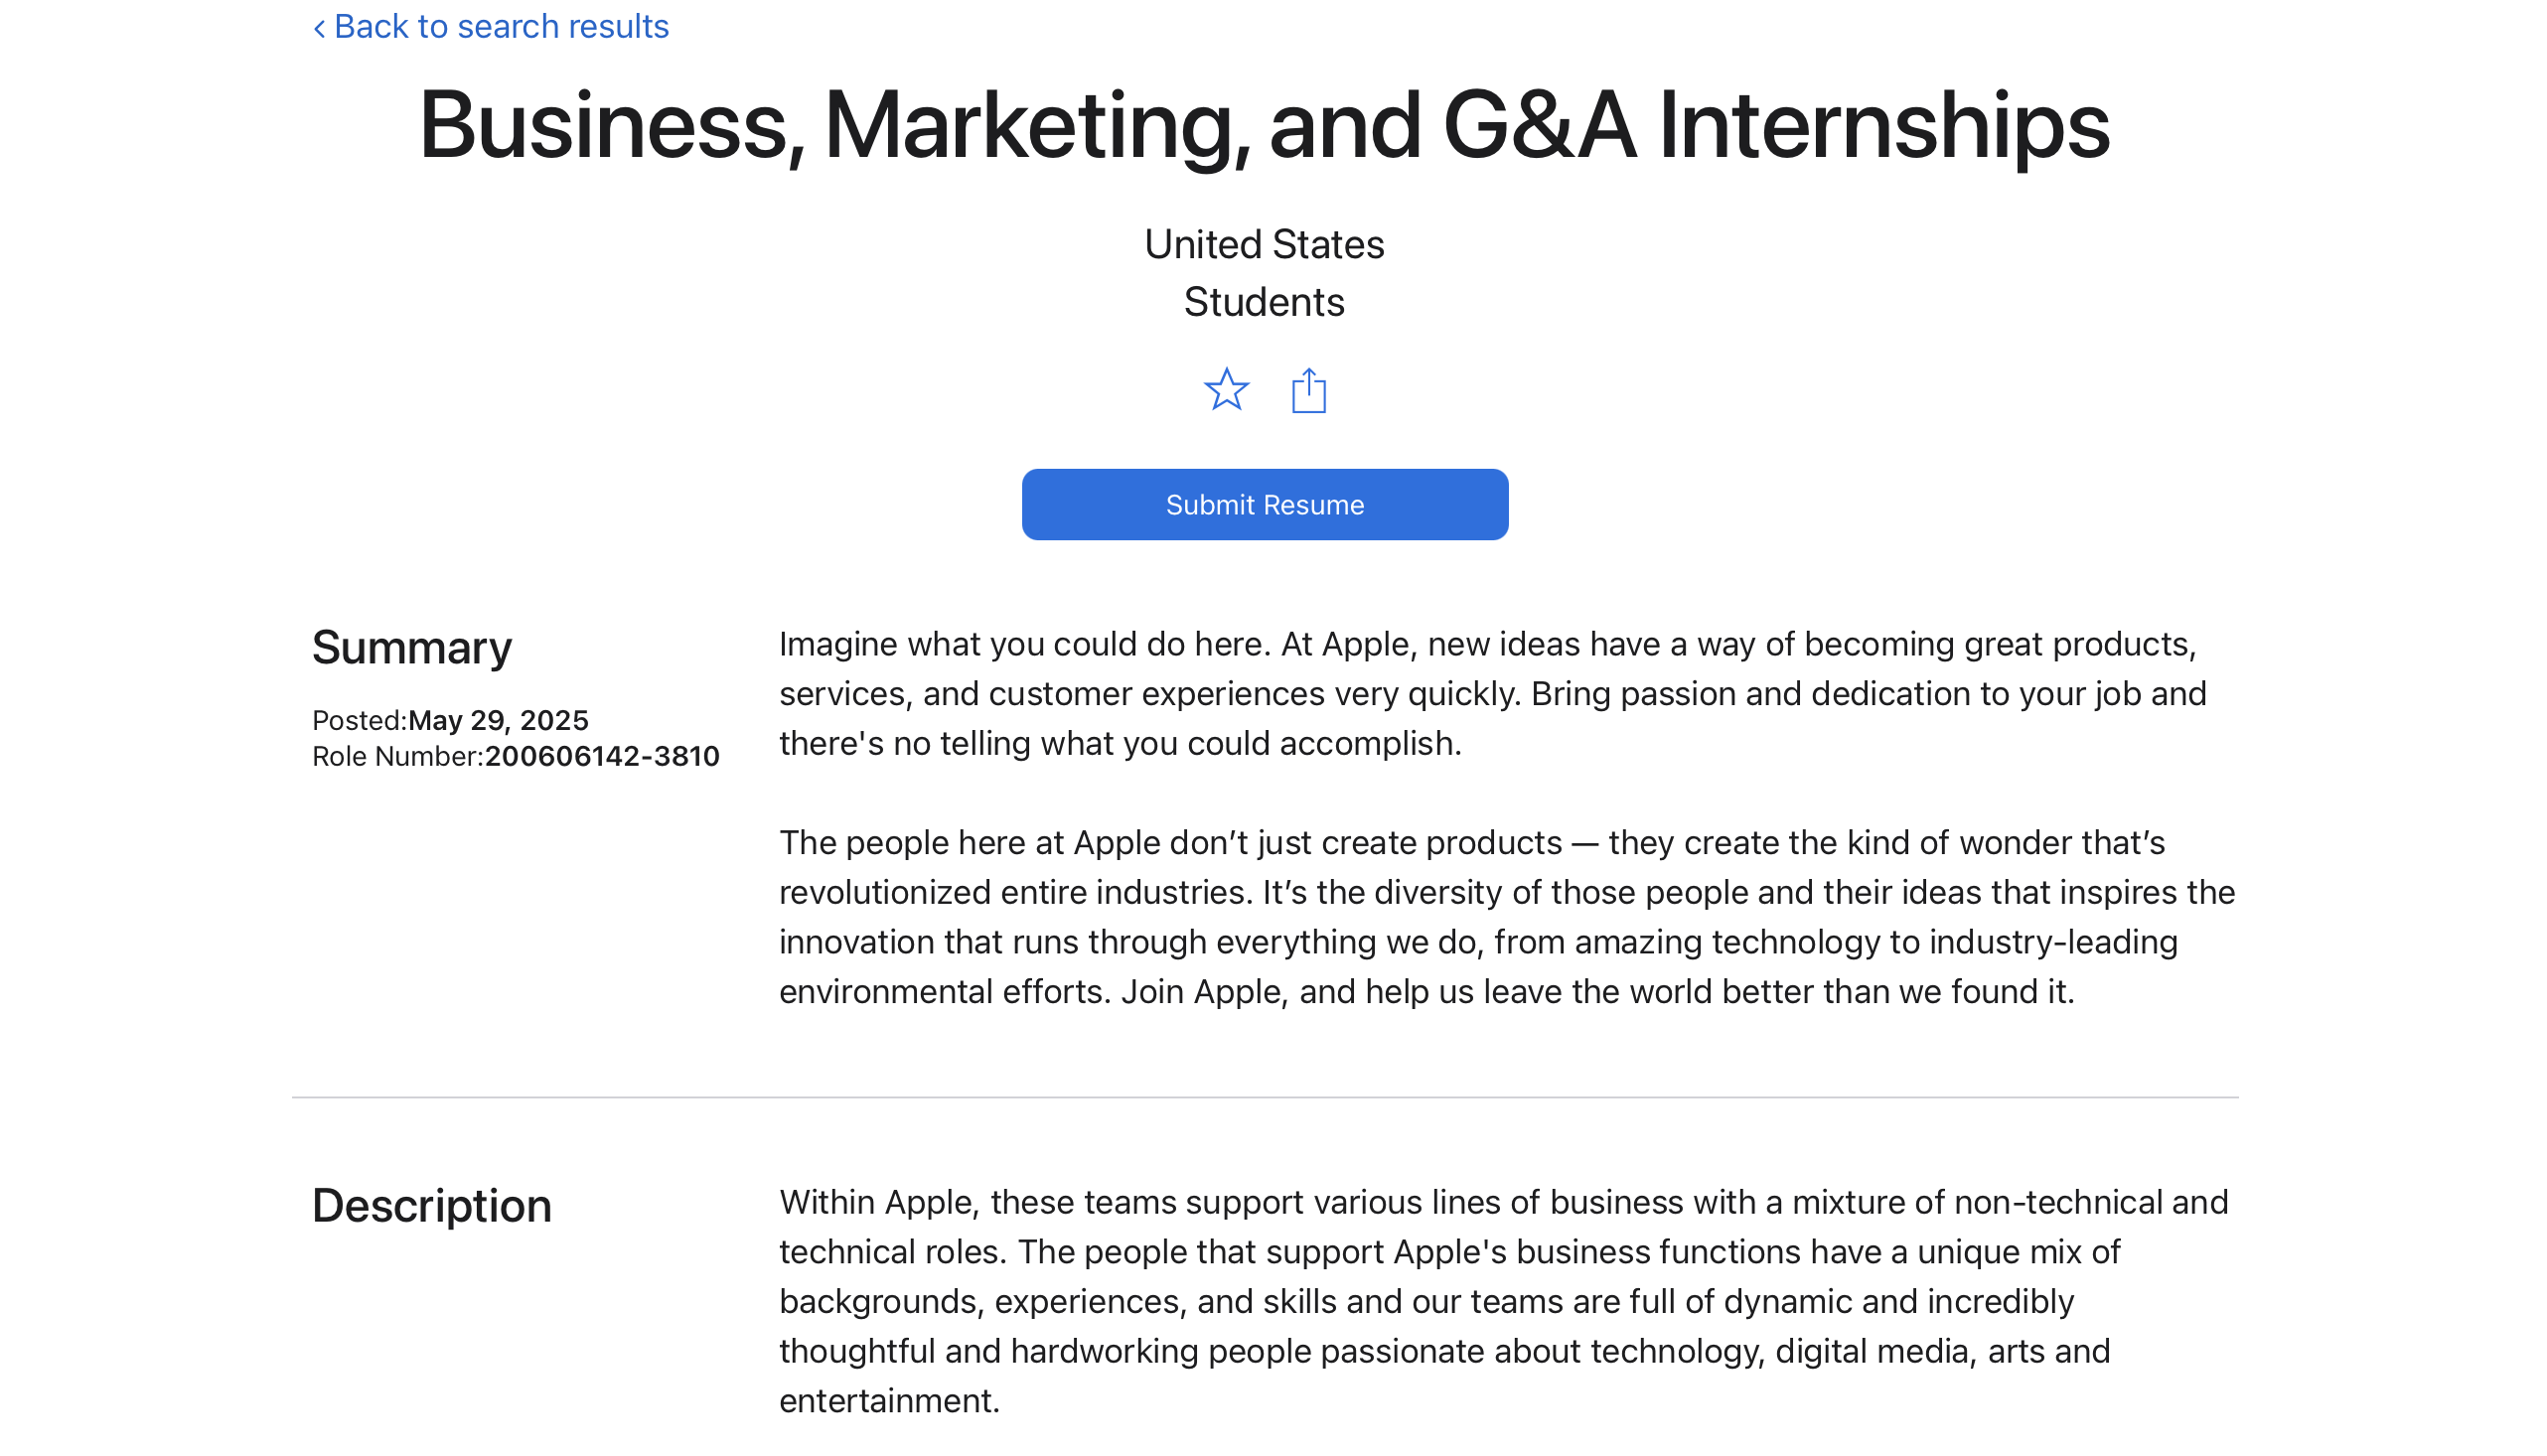Click the back chevron arrow icon
This screenshot has height=1456, width=2547.
(x=321, y=29)
